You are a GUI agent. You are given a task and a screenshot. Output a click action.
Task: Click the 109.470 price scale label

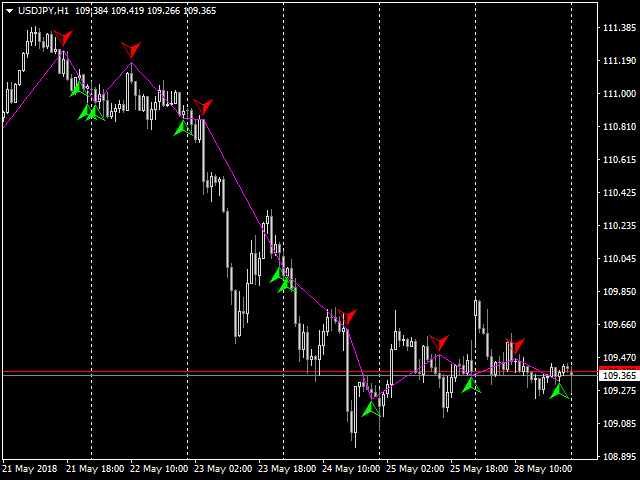coord(619,358)
